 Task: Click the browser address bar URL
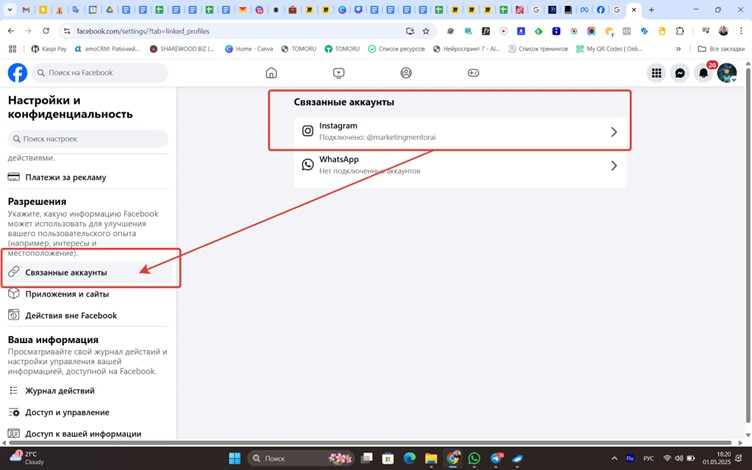click(143, 31)
